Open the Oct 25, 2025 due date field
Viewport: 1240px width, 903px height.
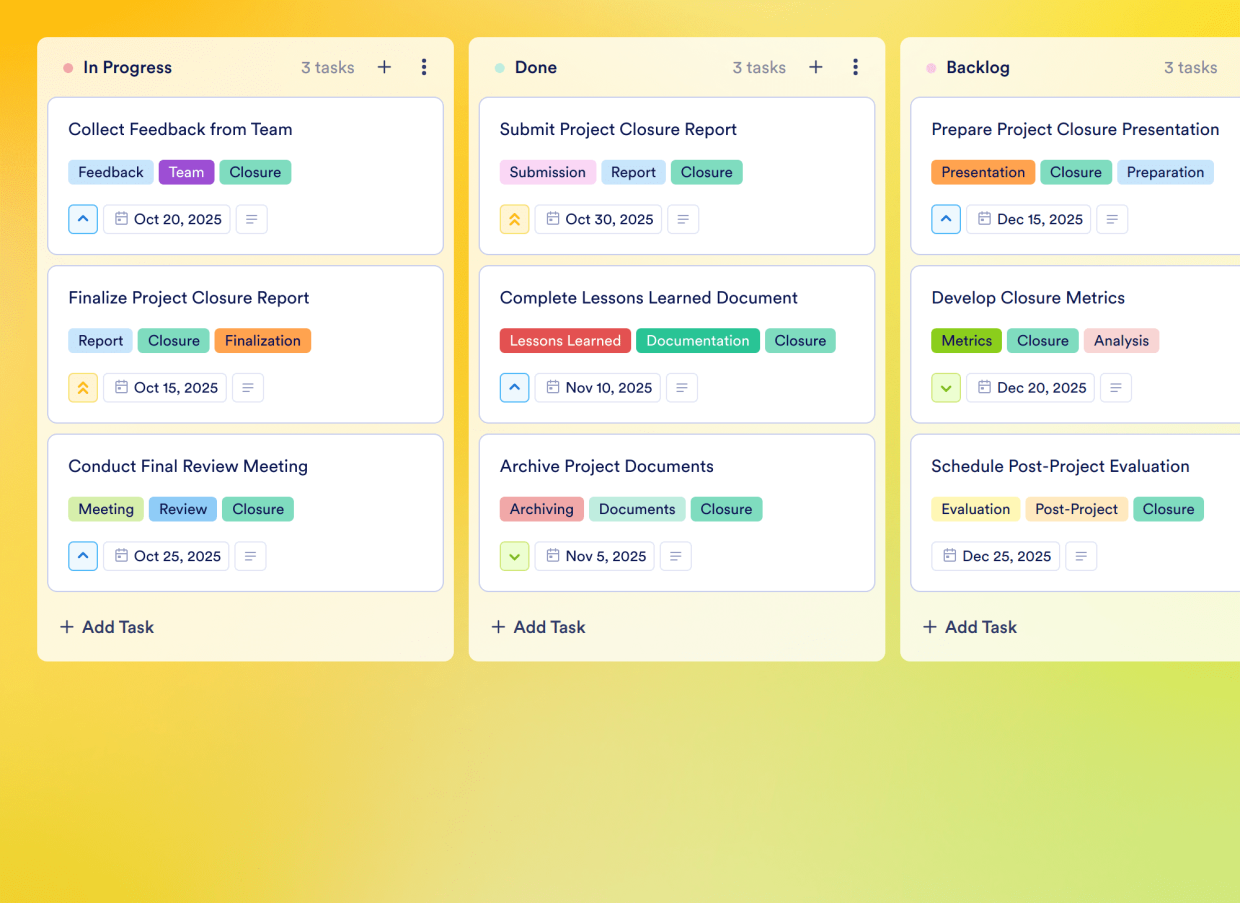[x=166, y=556]
